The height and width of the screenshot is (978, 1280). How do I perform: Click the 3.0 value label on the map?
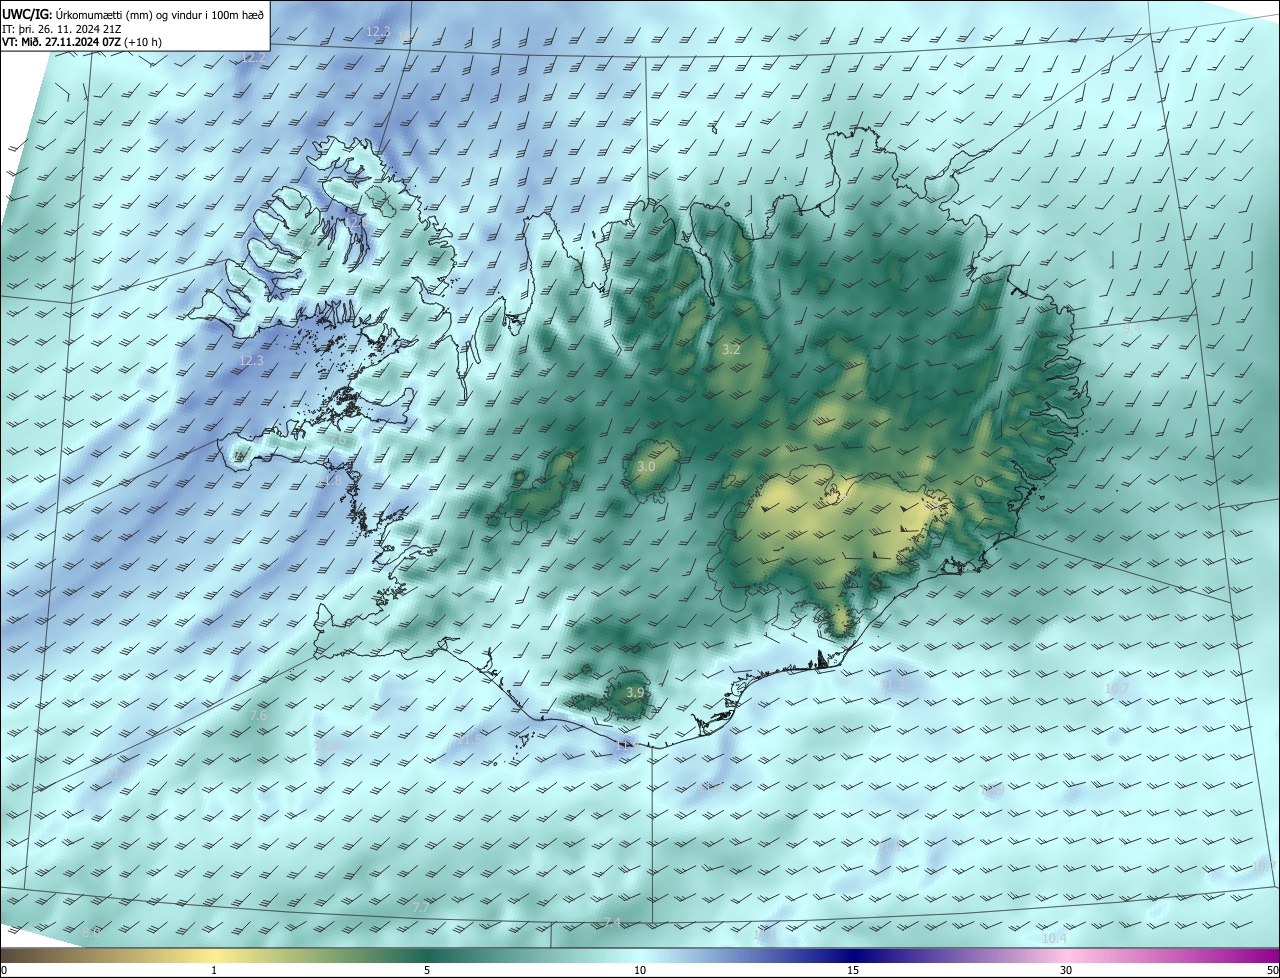click(646, 467)
